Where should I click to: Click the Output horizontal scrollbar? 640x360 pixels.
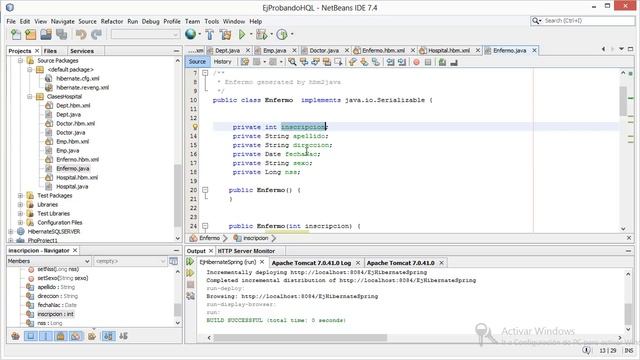point(300,338)
